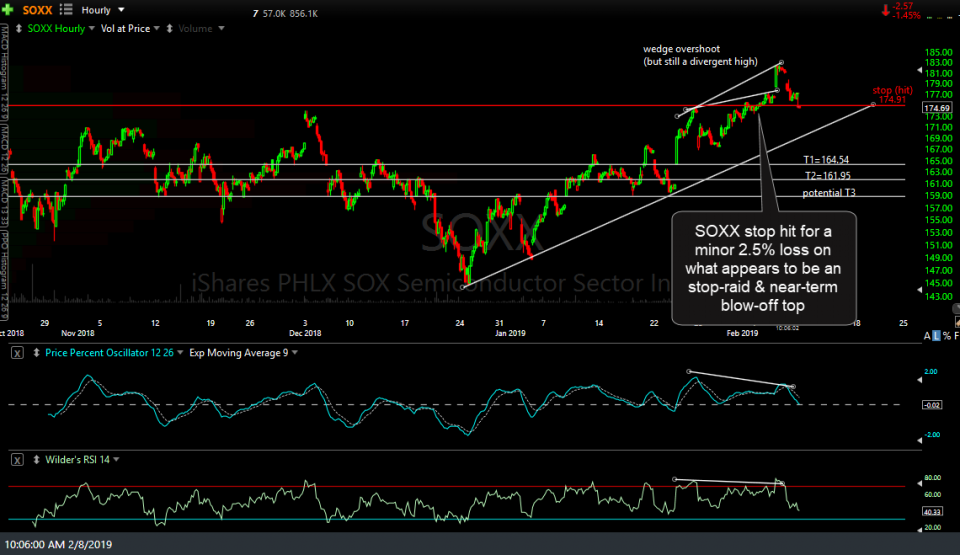Open the Wilder's RSI 14 dropdown
Viewport: 960px width, 555px height.
coord(116,459)
